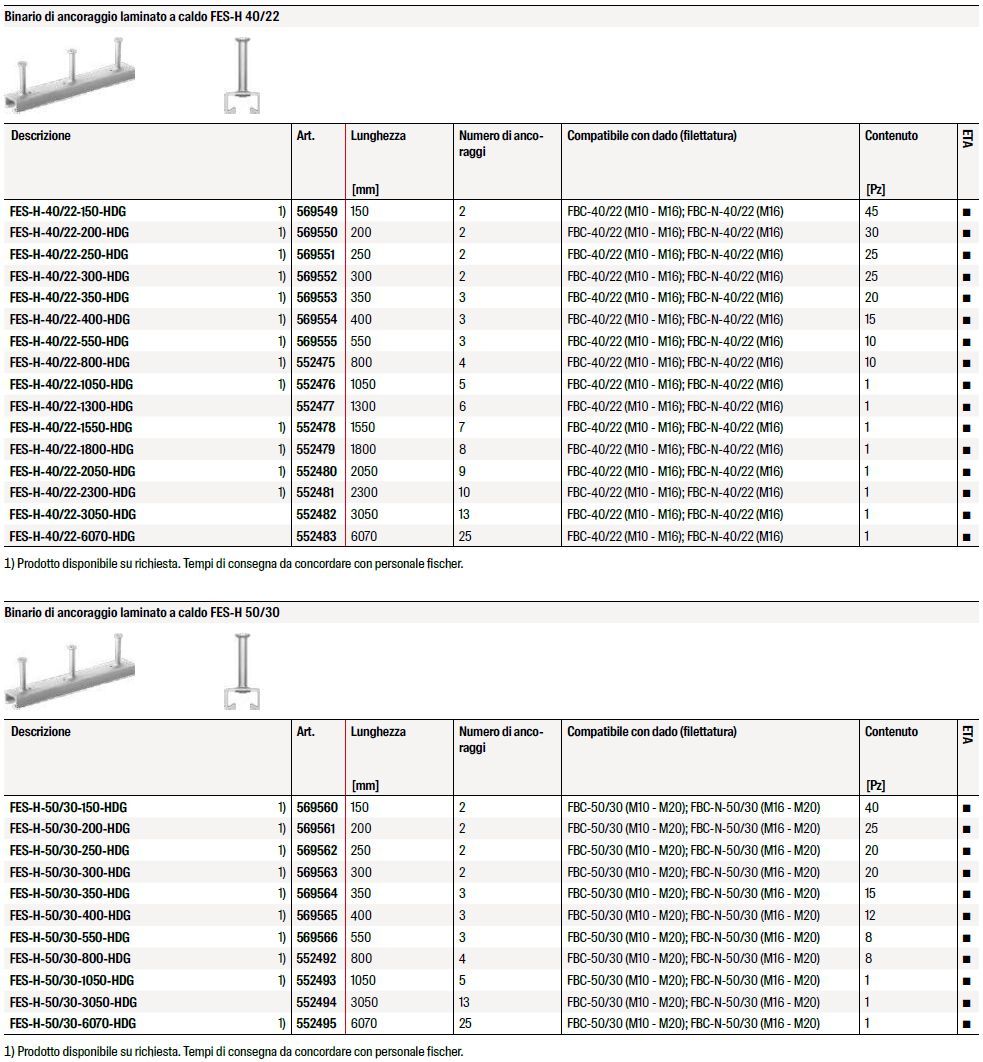Select article number 569549
Screen dimensions: 983x1062
click(317, 212)
